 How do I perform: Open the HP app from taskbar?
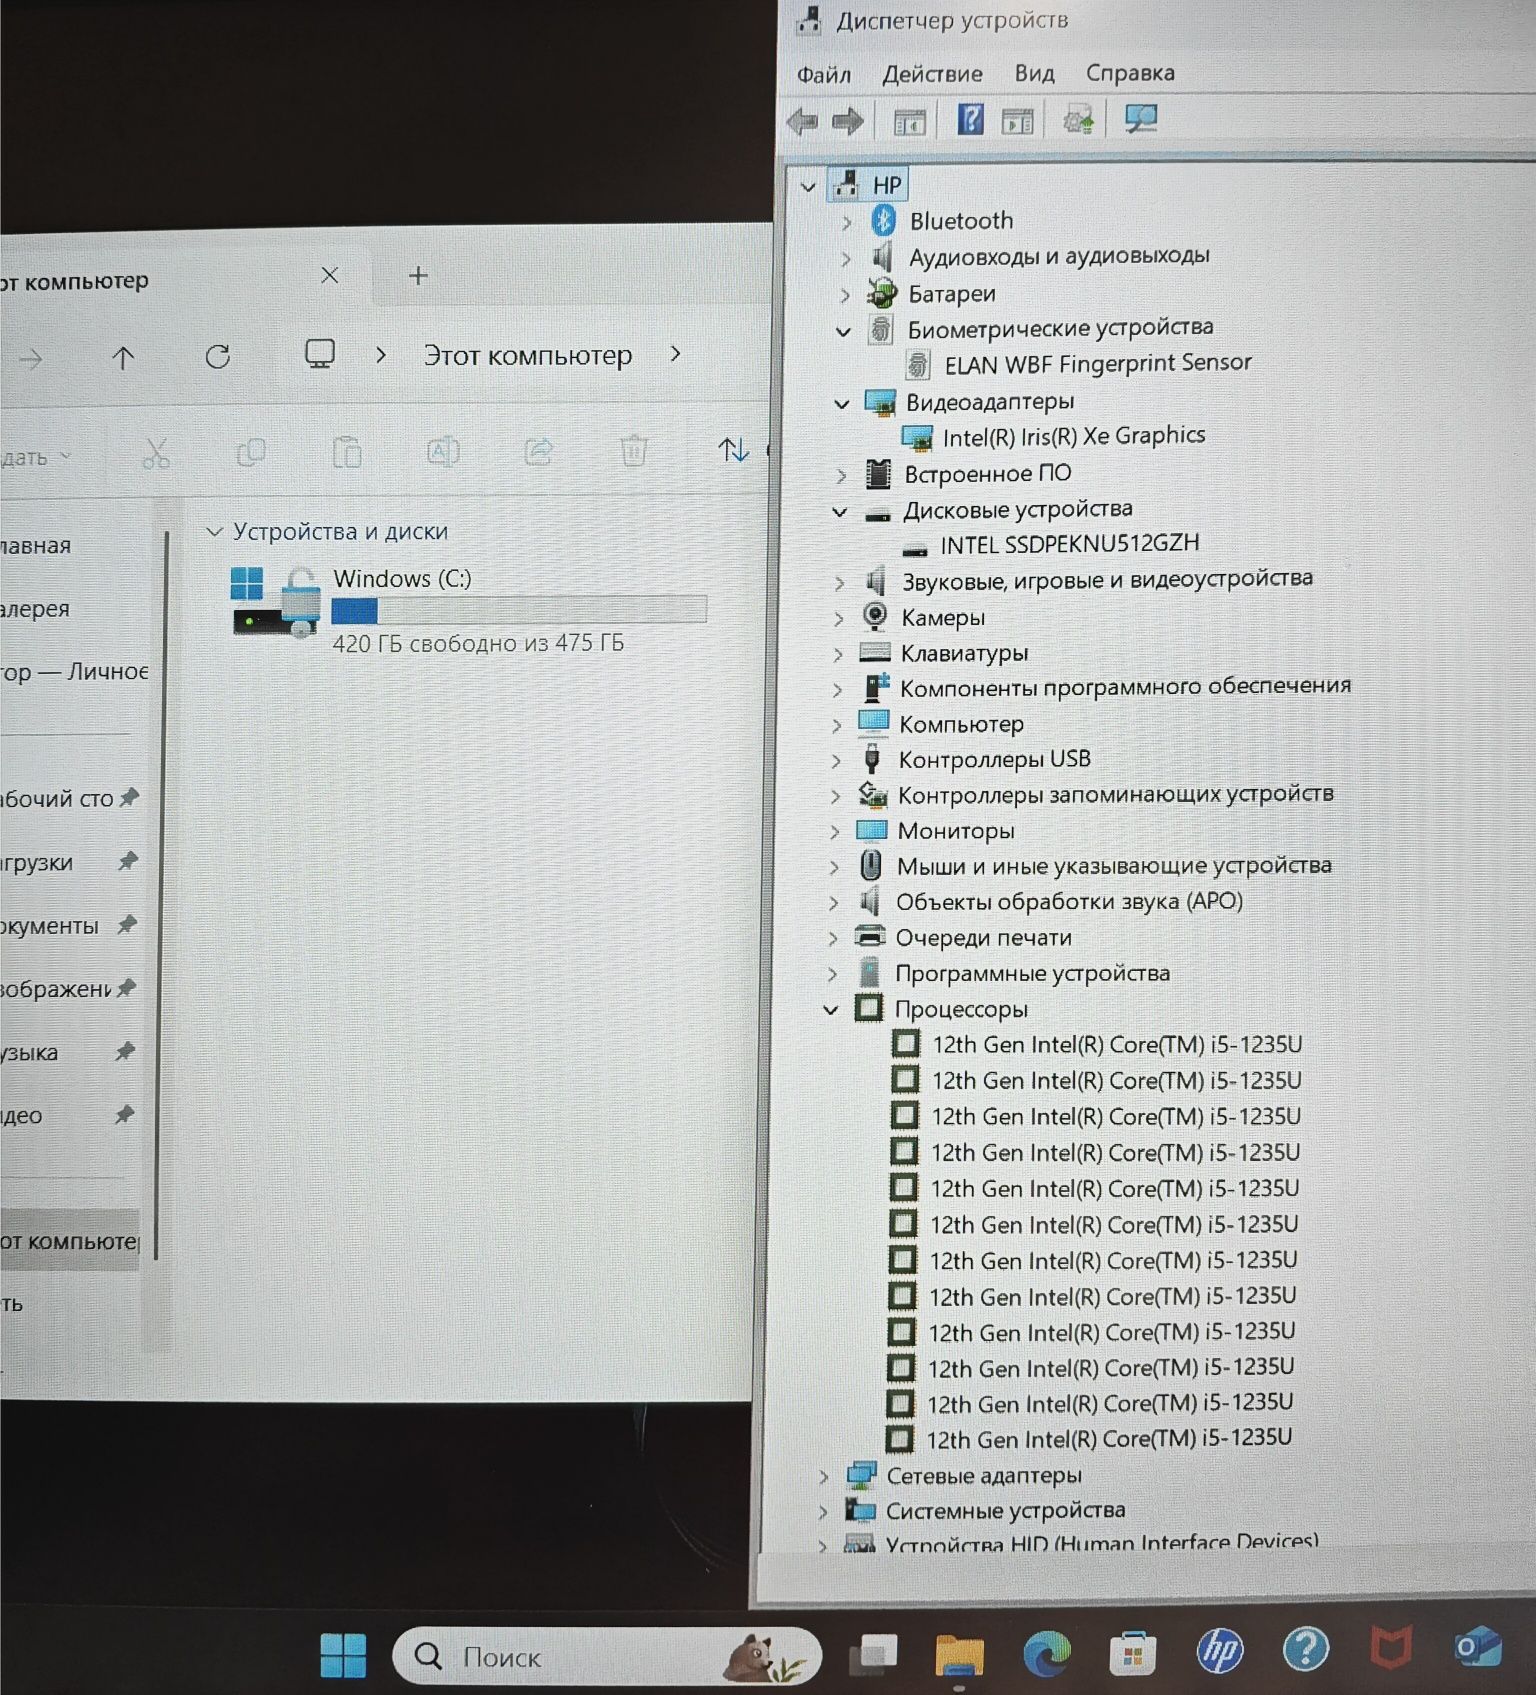1220,1651
